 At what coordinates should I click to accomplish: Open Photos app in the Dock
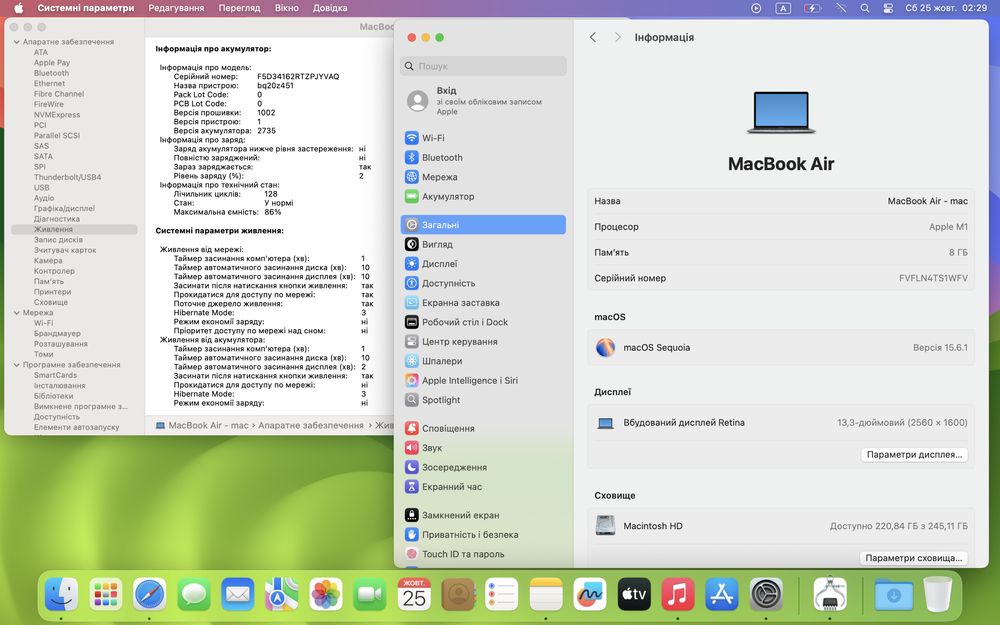tap(326, 594)
